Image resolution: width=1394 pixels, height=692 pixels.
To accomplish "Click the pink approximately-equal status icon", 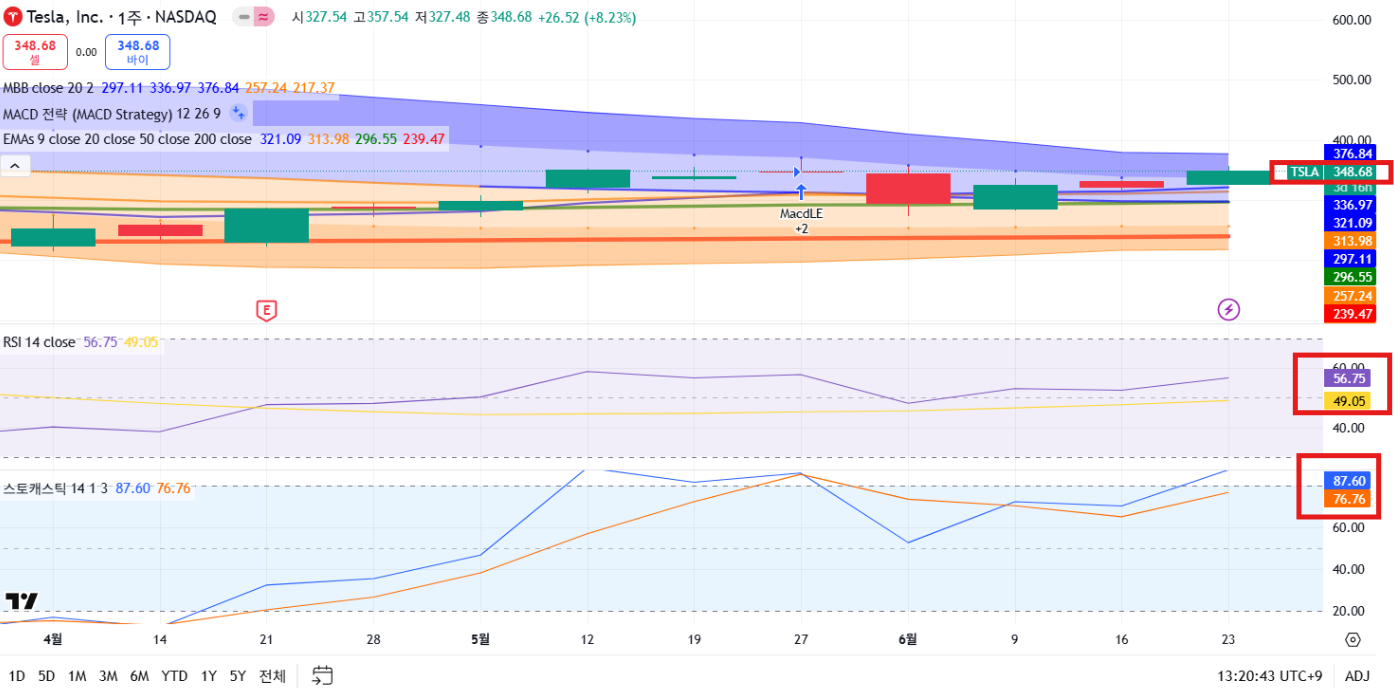I will click(x=264, y=17).
